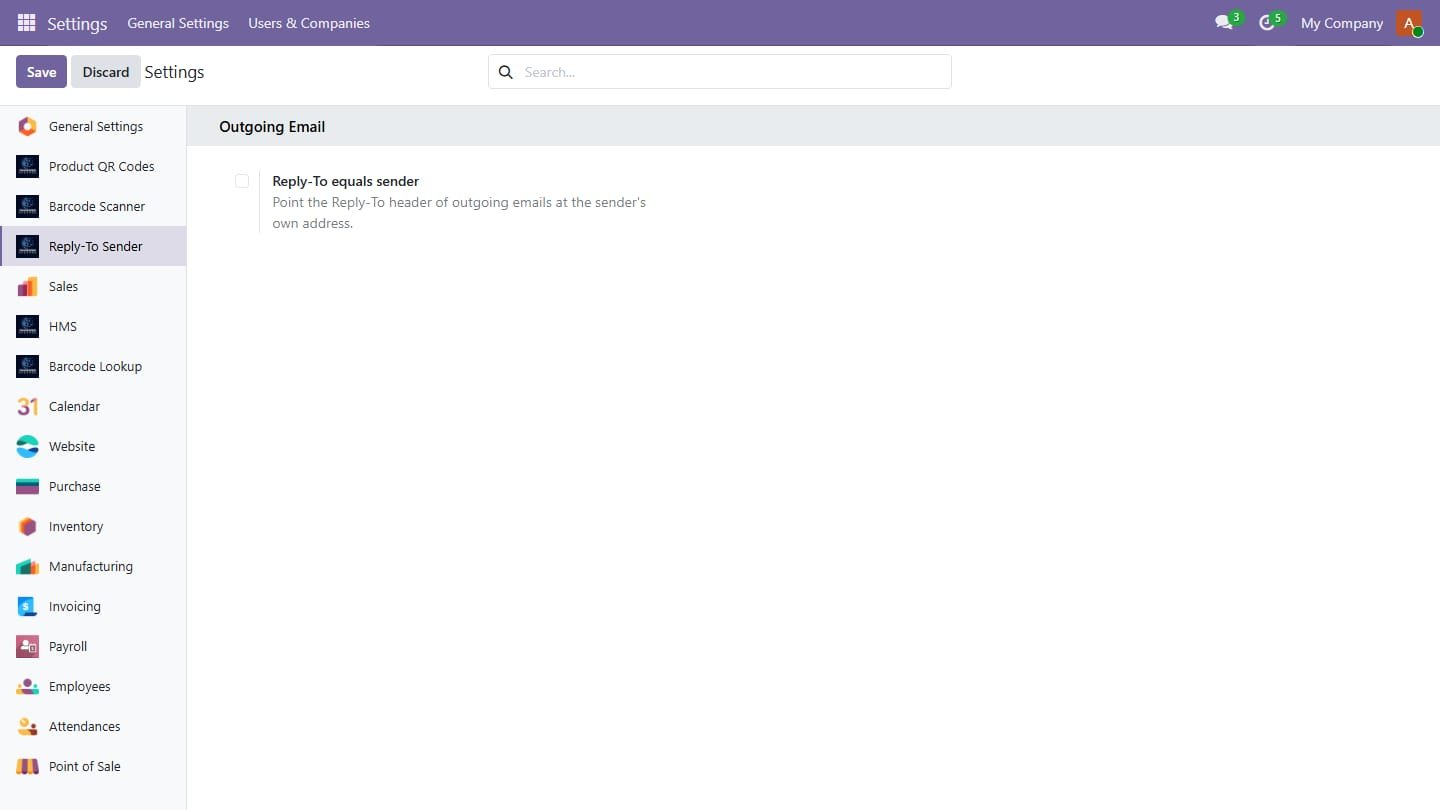The image size is (1440, 810).
Task: Click the magnifier icon in search bar
Action: (x=506, y=72)
